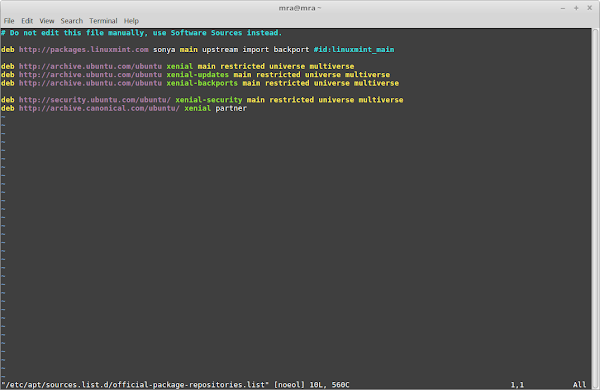Click the archive.canonical.com URL
Screen dimensions: 600x390
[99, 108]
